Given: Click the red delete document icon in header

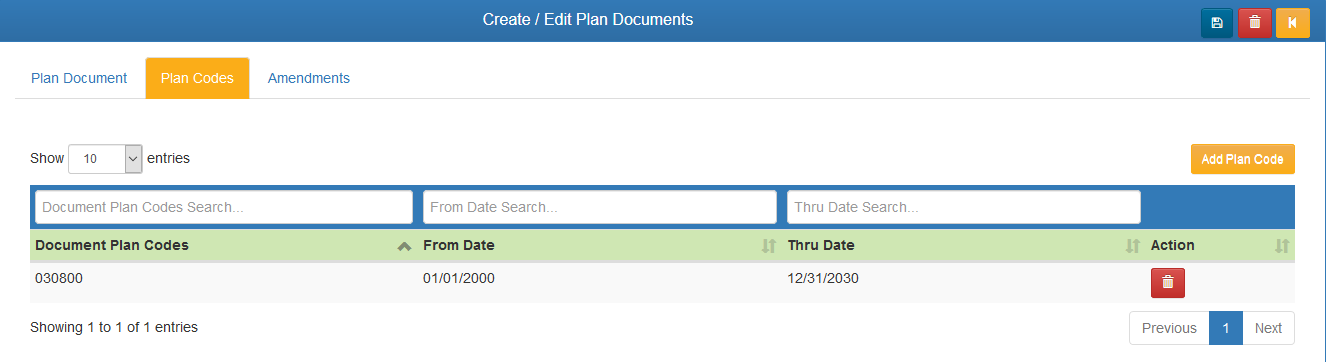Looking at the screenshot, I should [1254, 22].
